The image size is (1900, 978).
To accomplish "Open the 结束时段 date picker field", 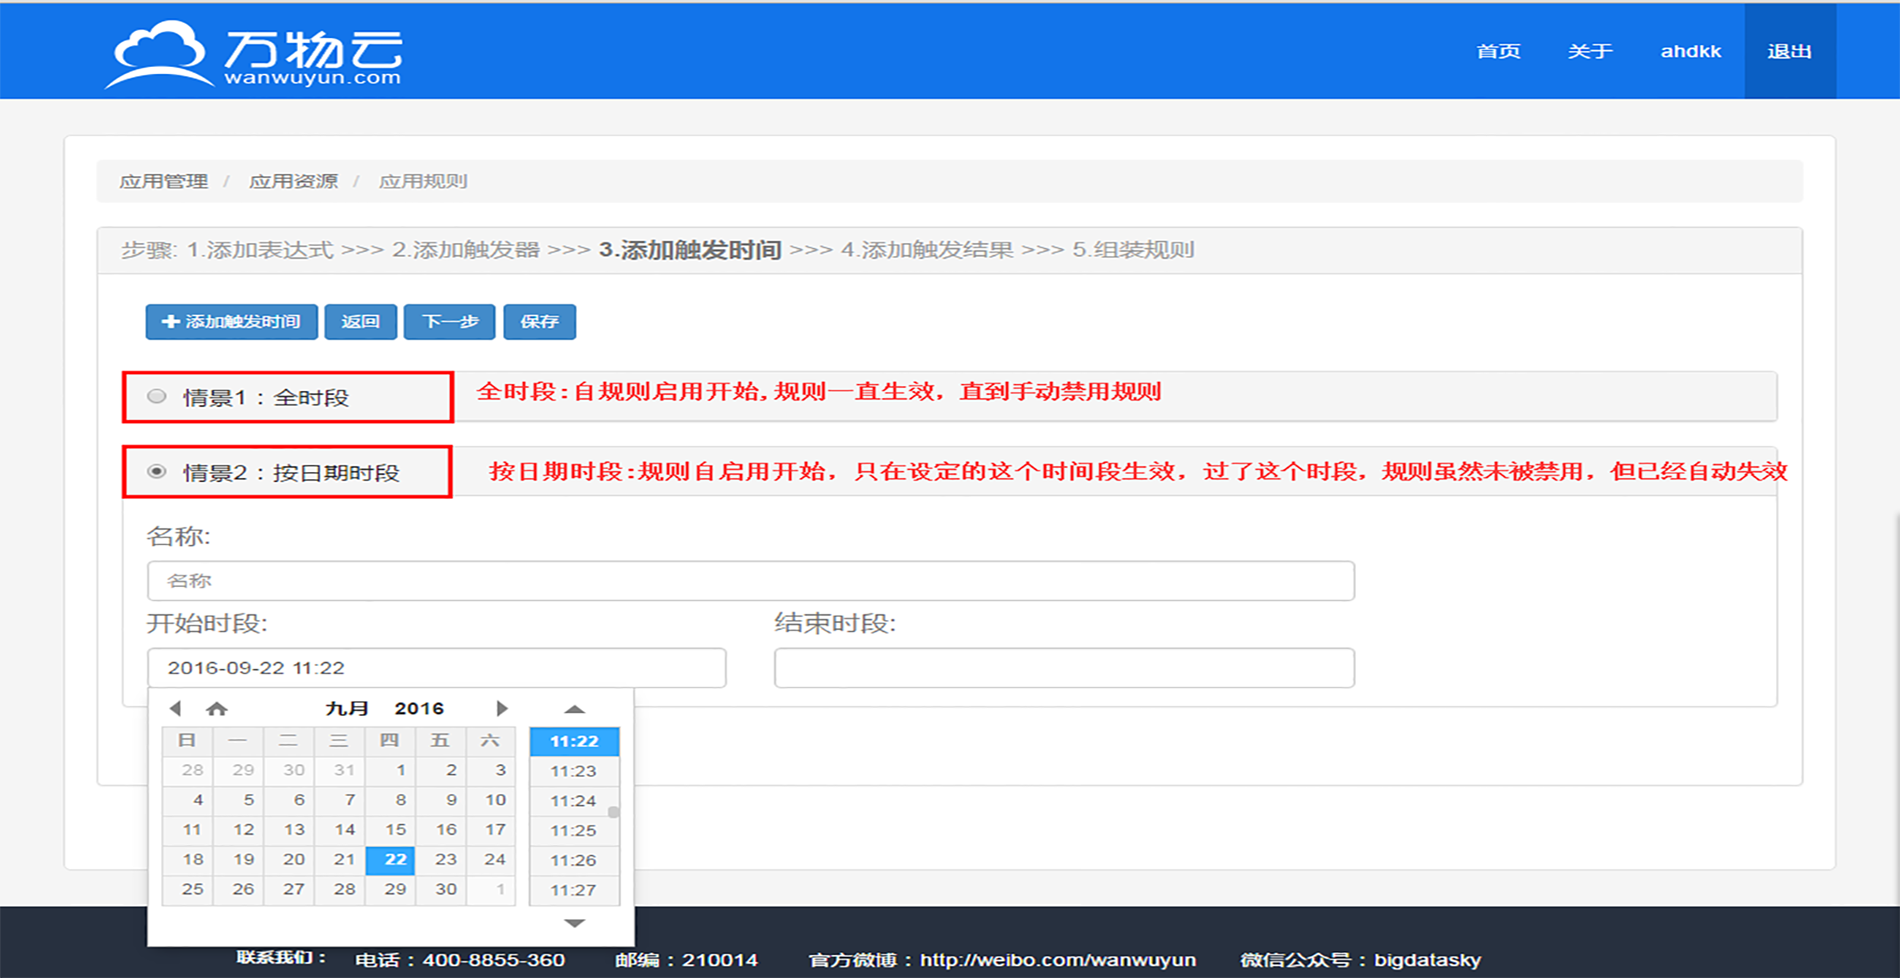I will click(1064, 668).
